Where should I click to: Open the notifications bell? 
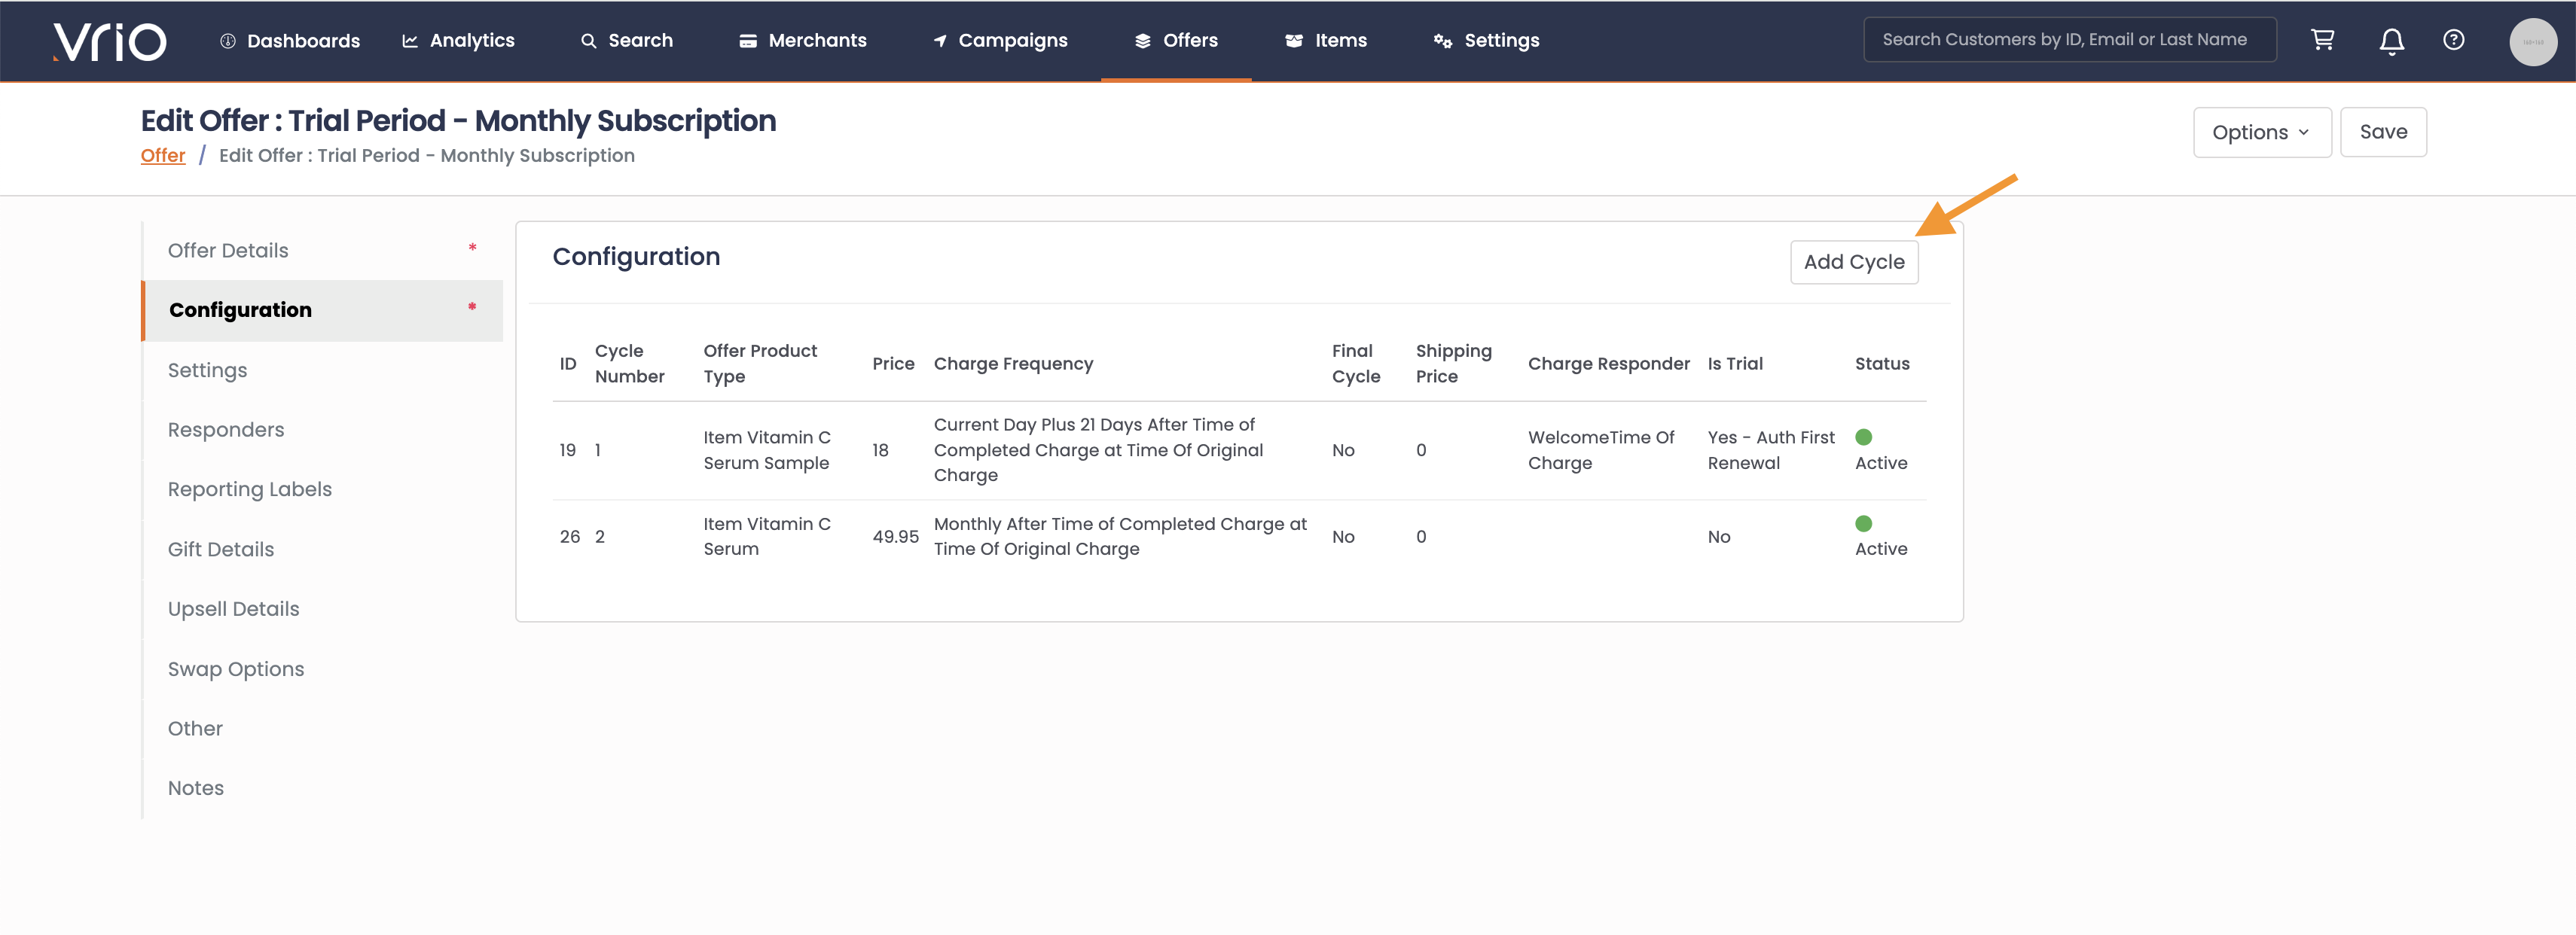(x=2391, y=41)
